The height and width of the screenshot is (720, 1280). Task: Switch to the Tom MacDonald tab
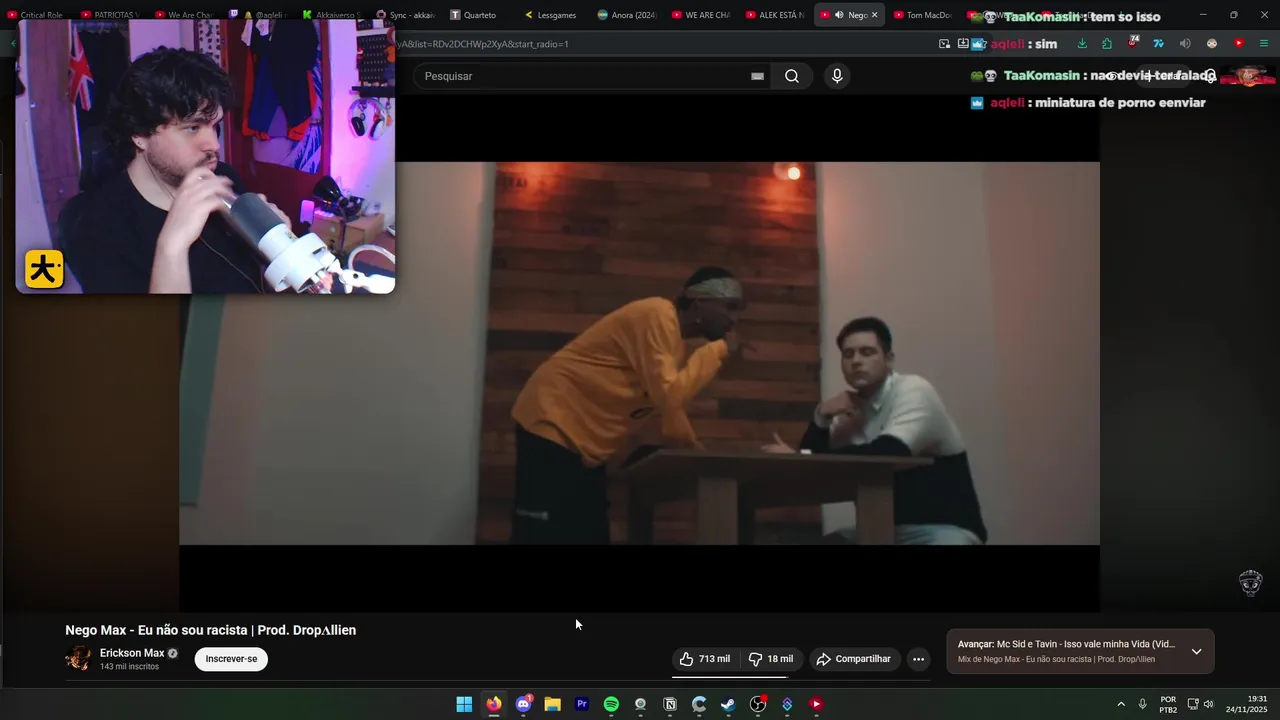click(922, 15)
